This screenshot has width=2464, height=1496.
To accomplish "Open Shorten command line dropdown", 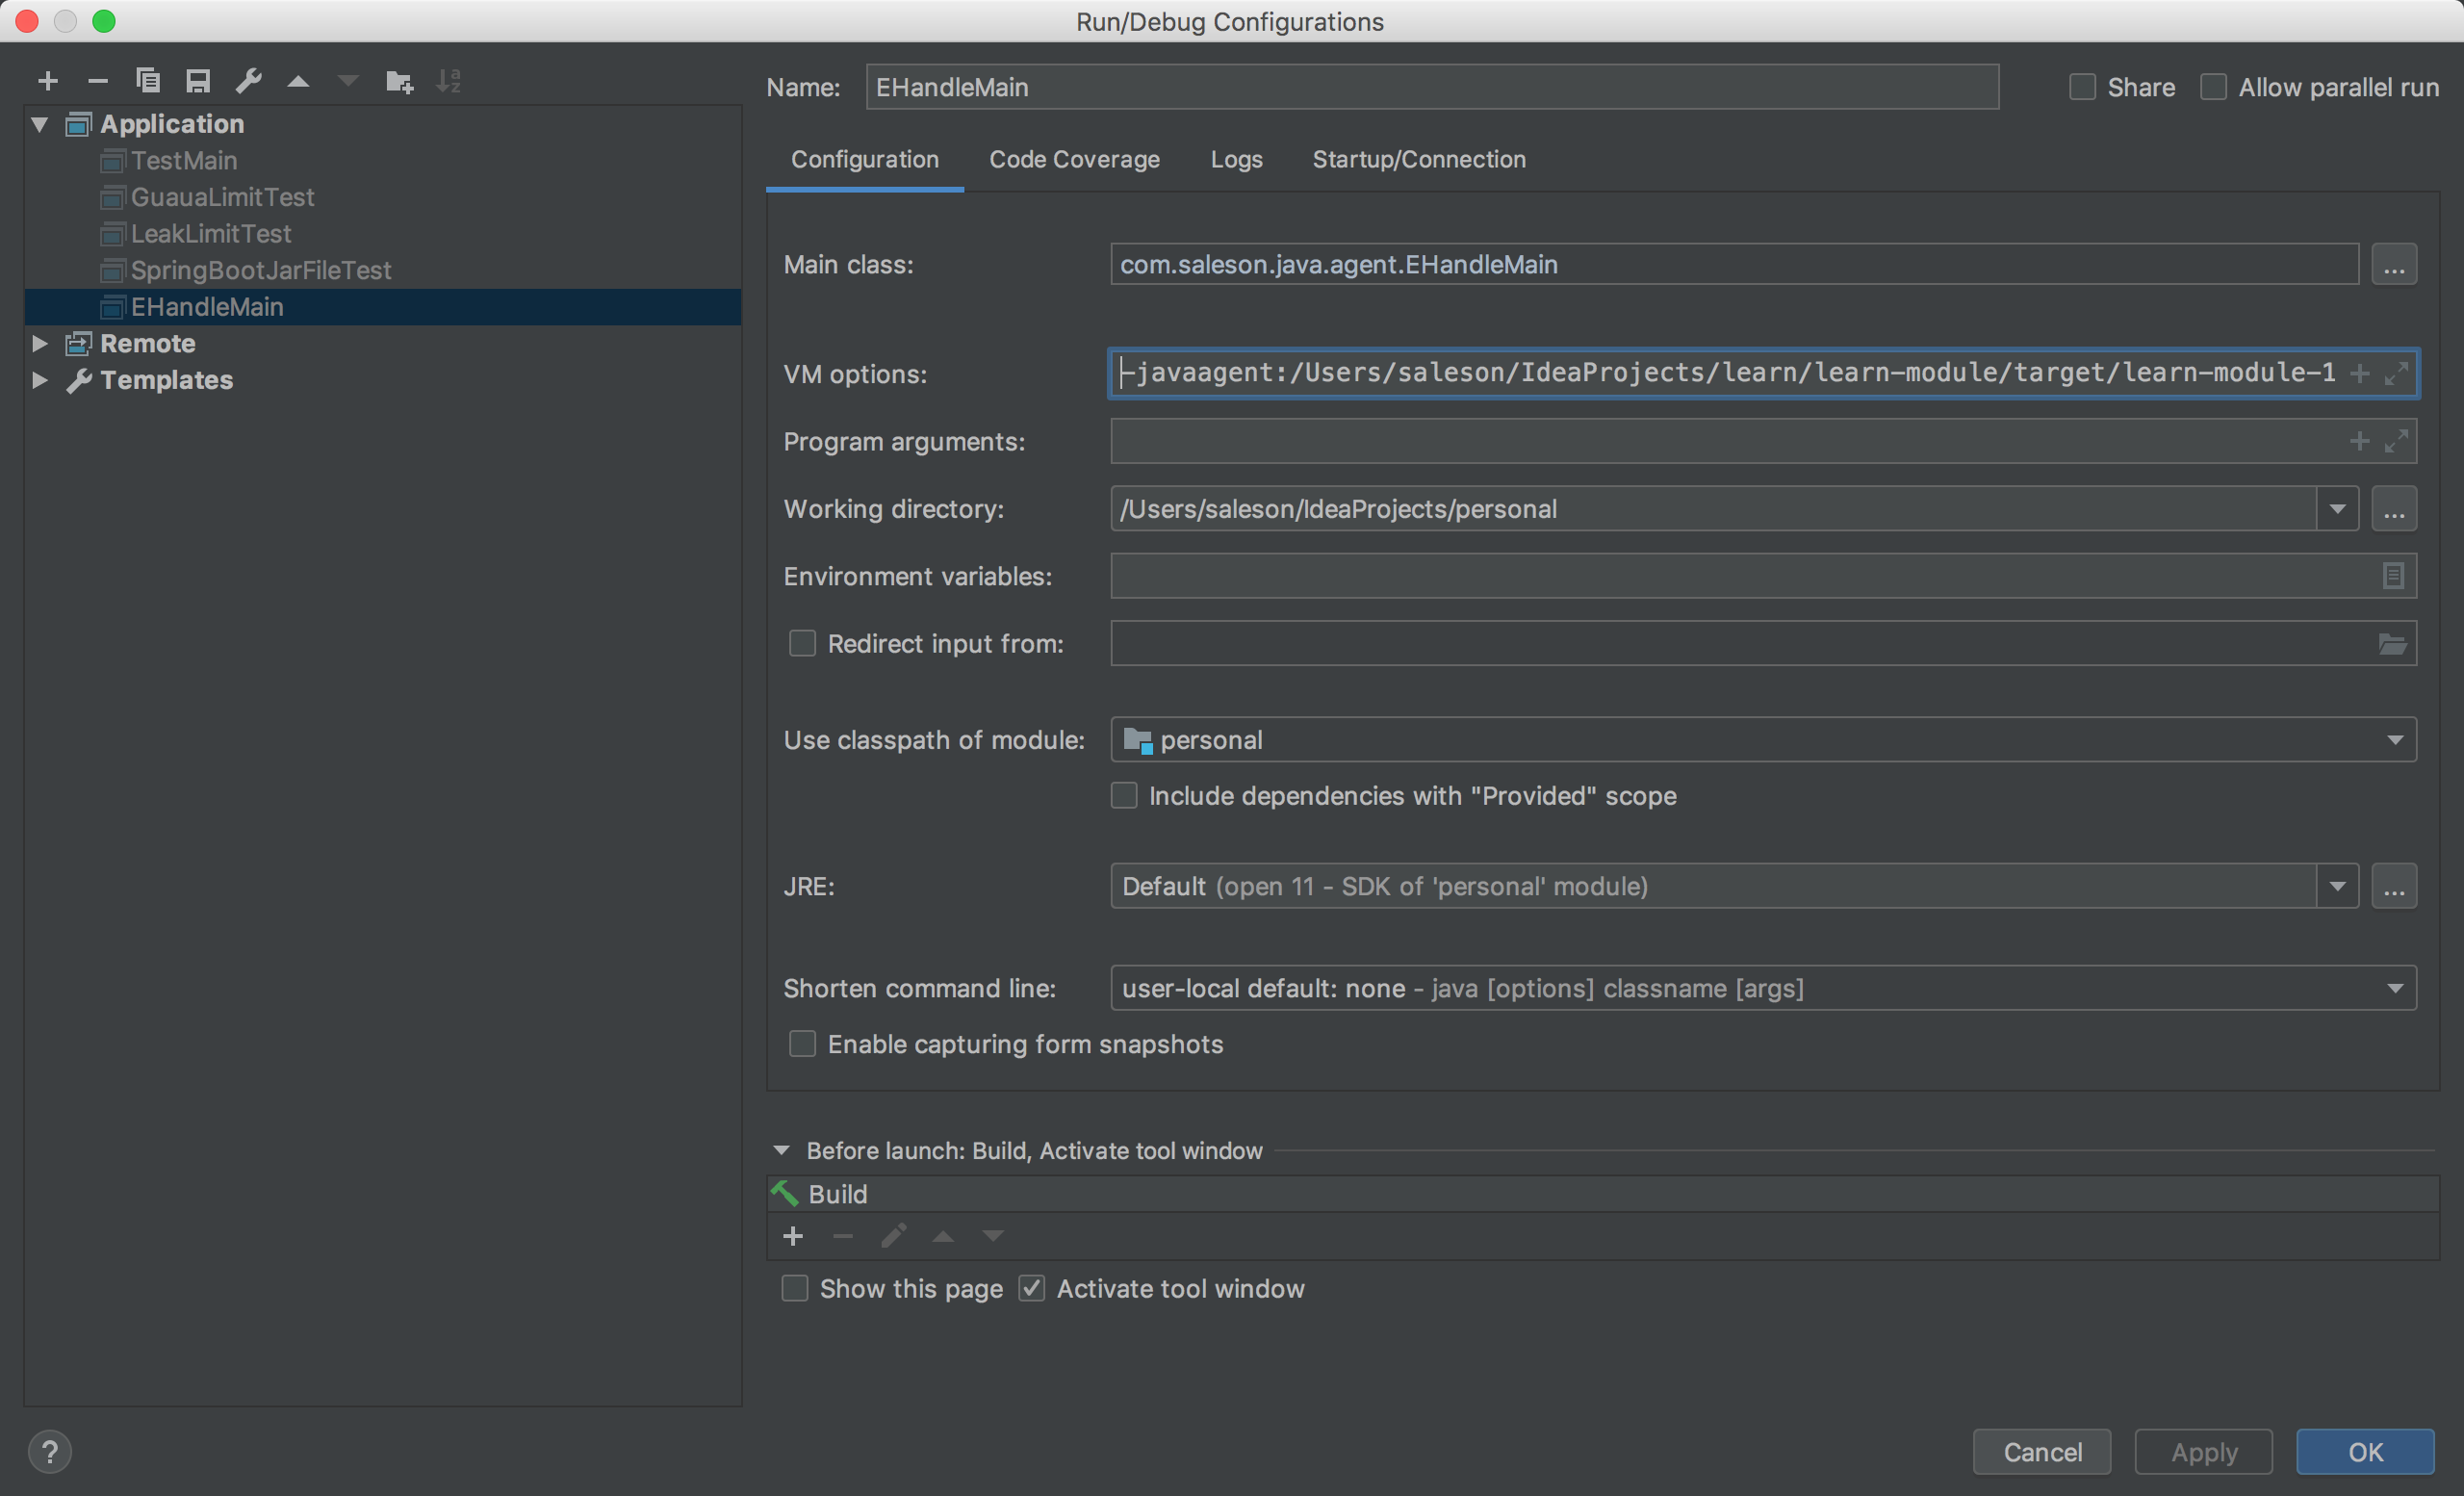I will point(2395,988).
